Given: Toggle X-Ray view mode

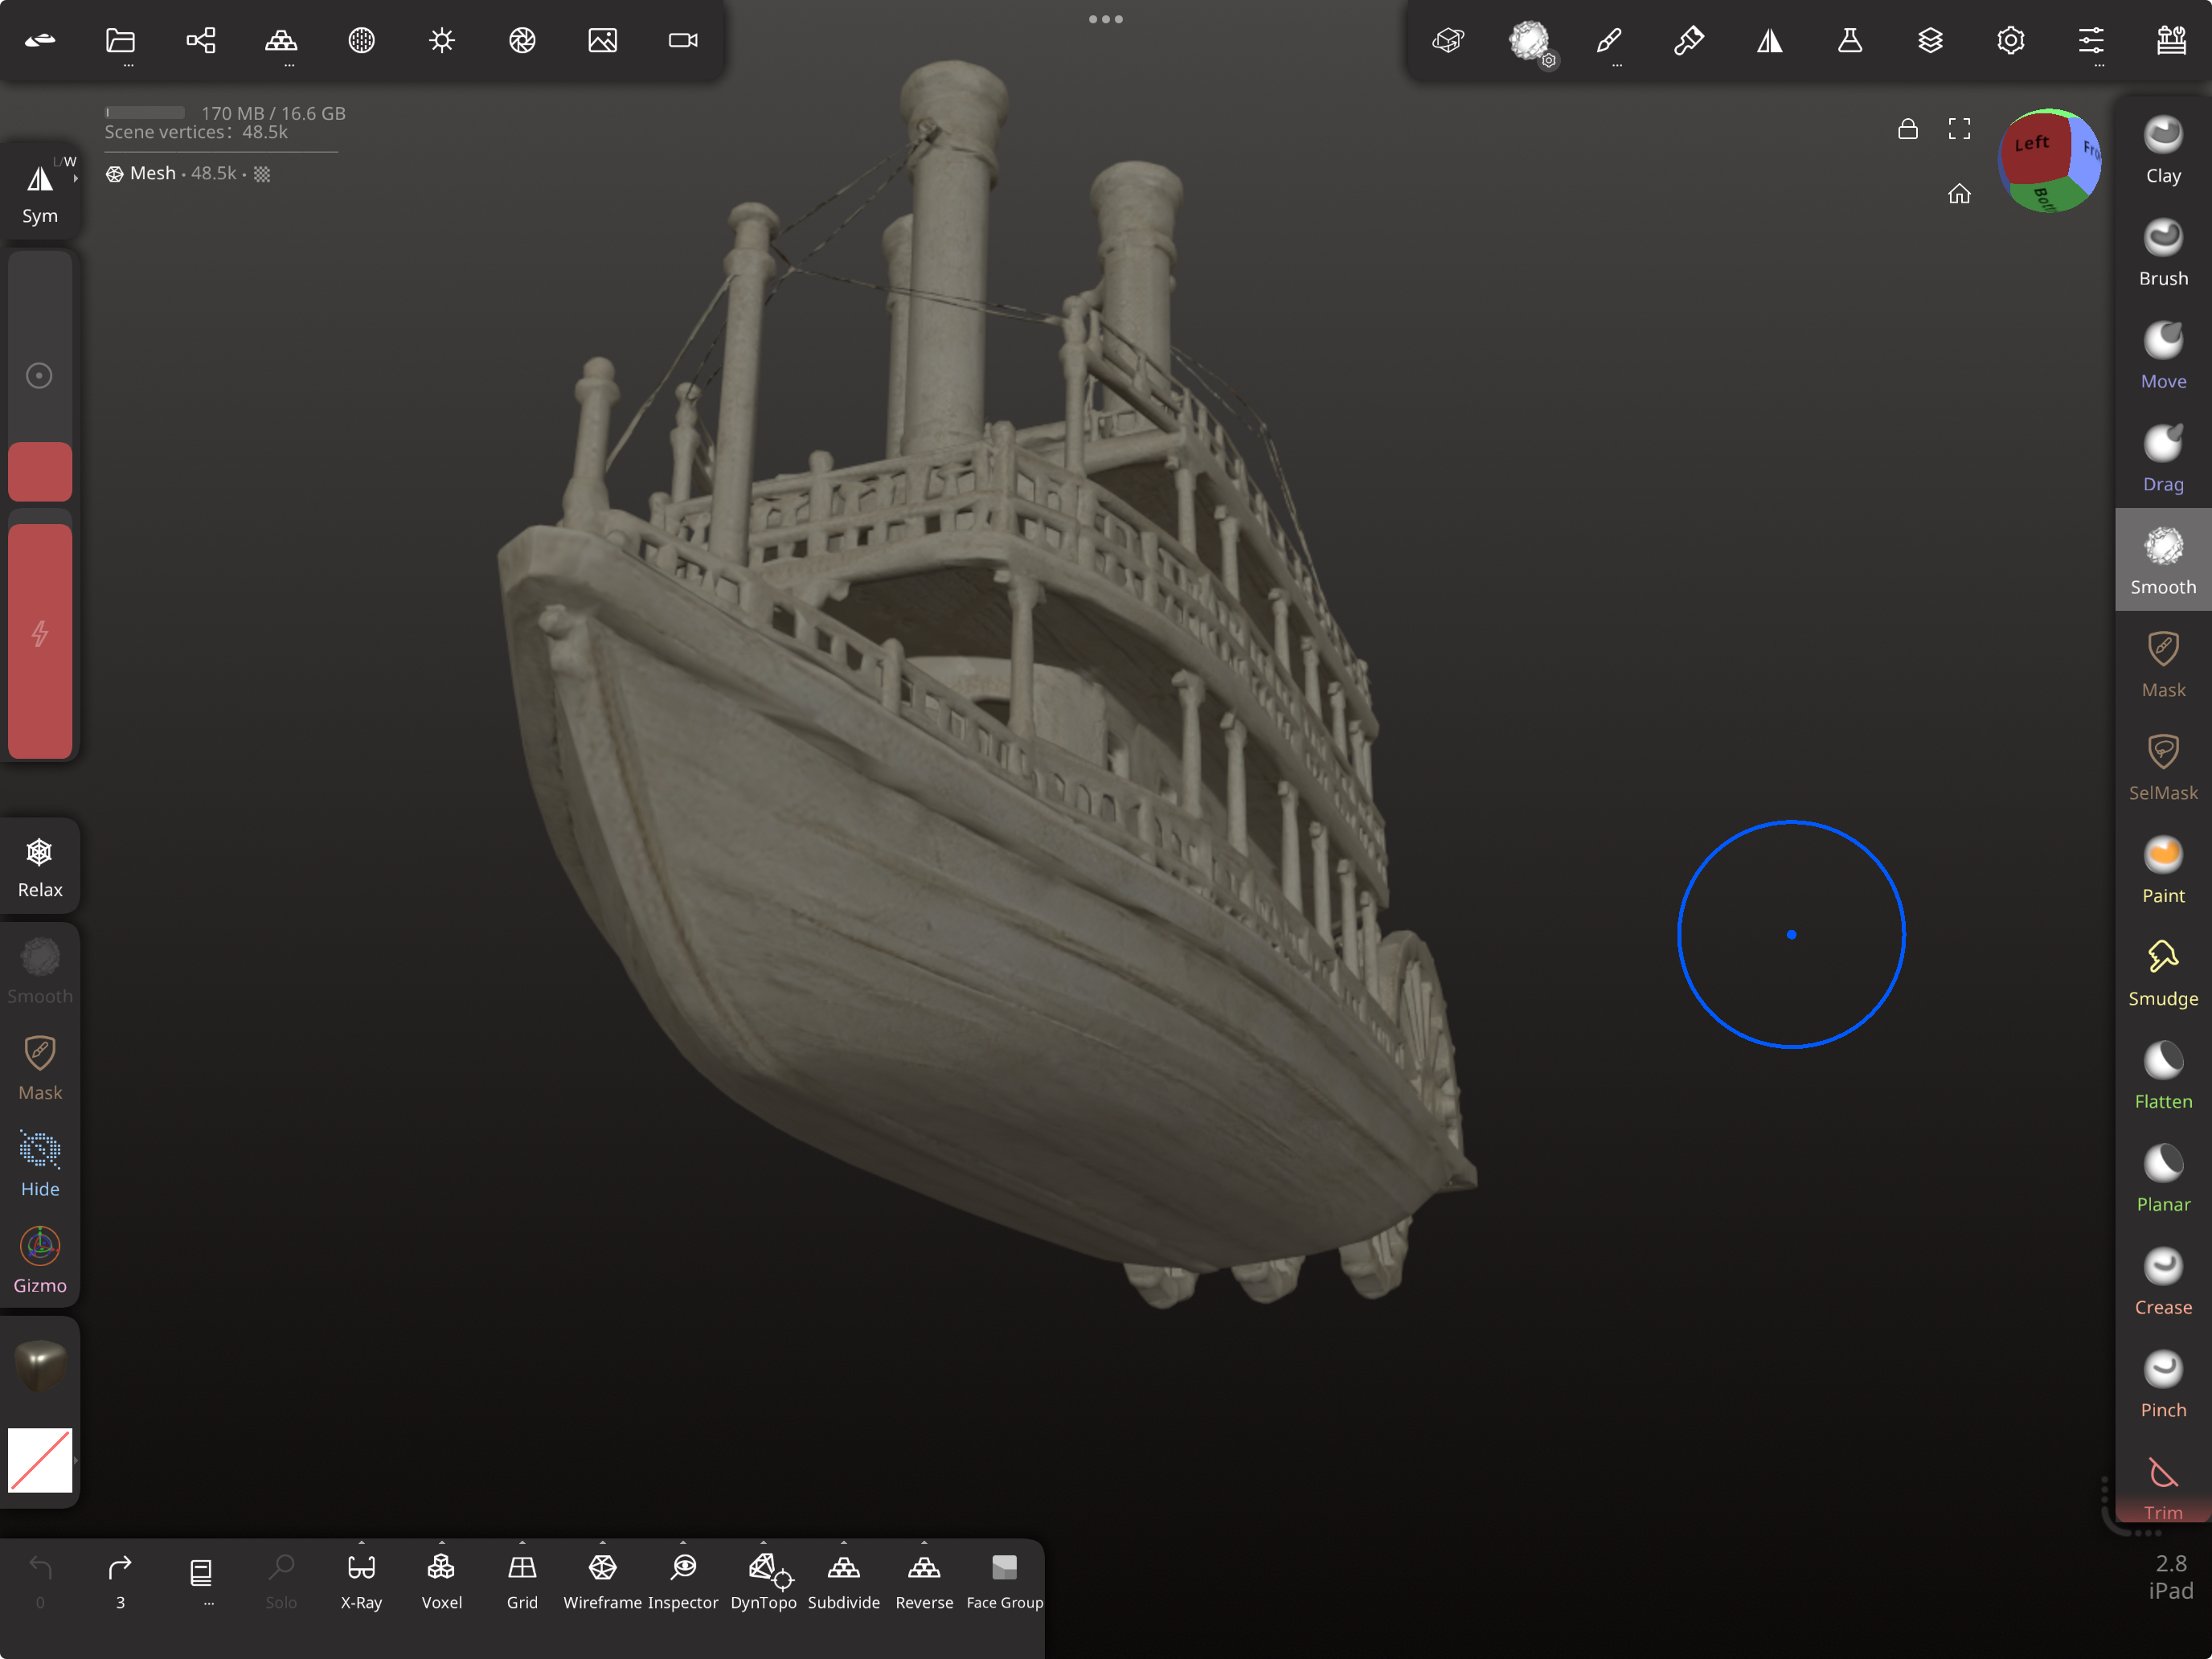Looking at the screenshot, I should 361,1581.
